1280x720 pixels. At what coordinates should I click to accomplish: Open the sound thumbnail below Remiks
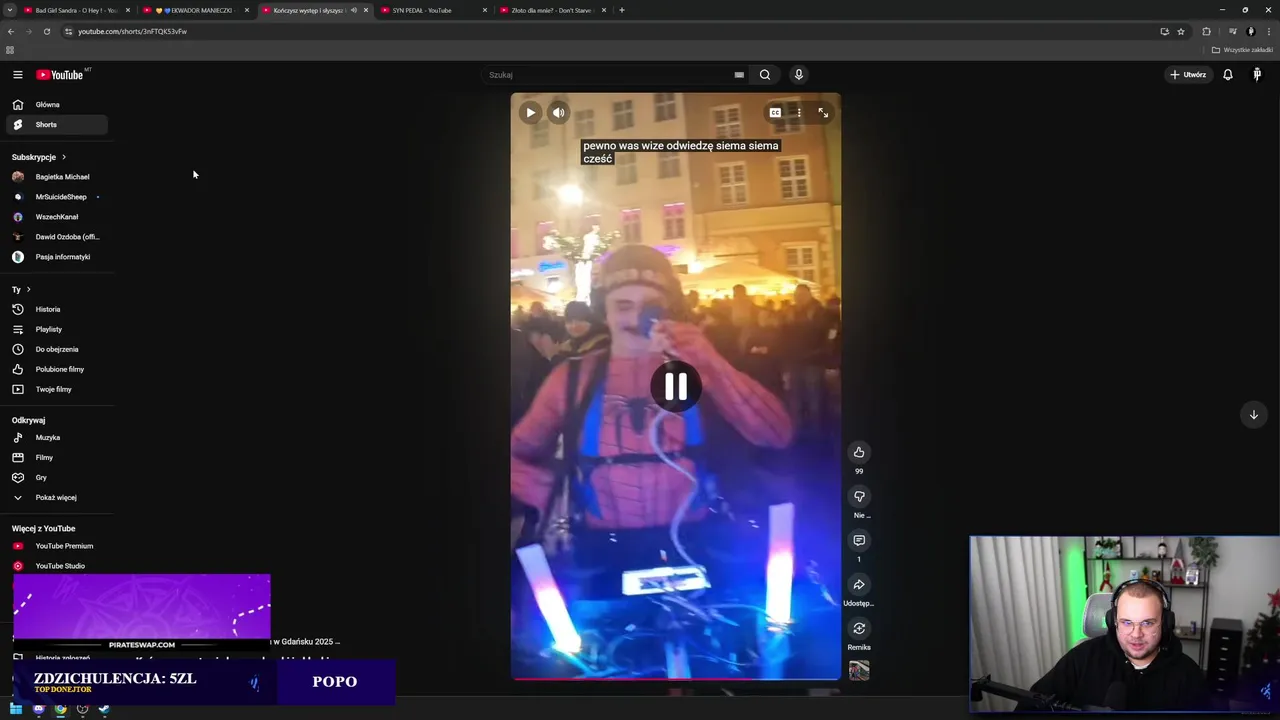pyautogui.click(x=859, y=671)
